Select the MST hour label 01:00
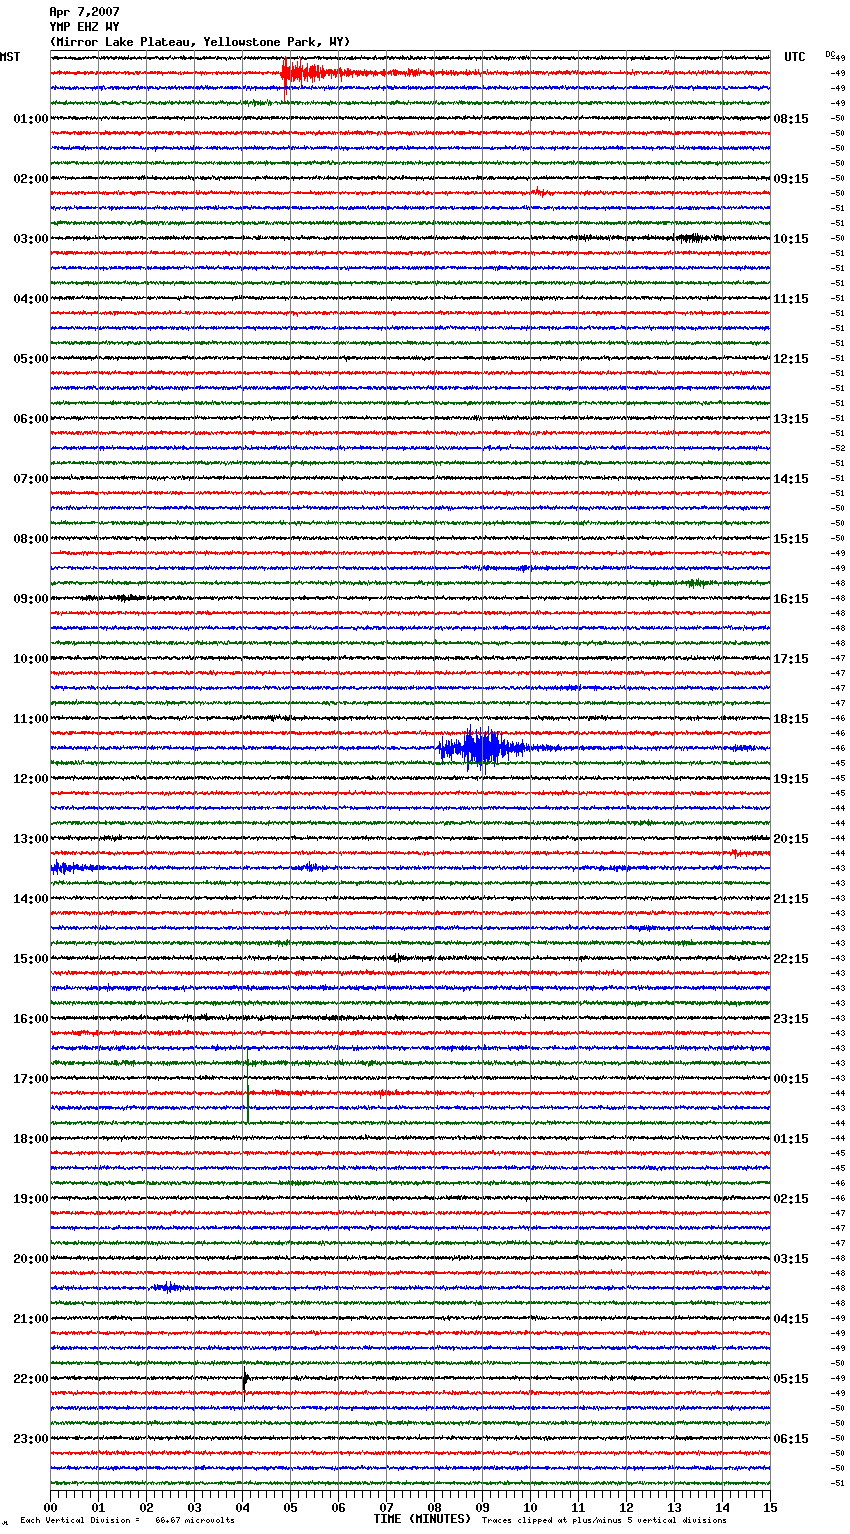Viewport: 850px width, 1534px height. pyautogui.click(x=31, y=119)
